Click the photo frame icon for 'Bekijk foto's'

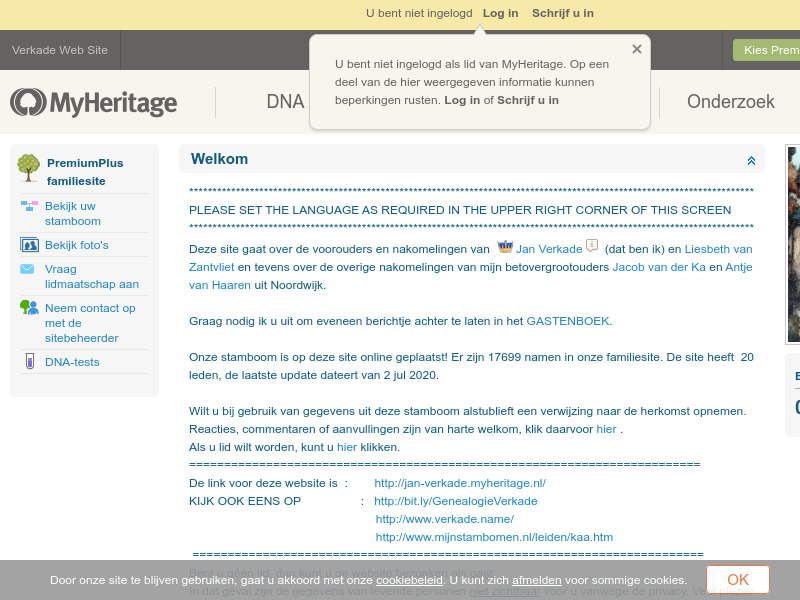click(x=30, y=244)
